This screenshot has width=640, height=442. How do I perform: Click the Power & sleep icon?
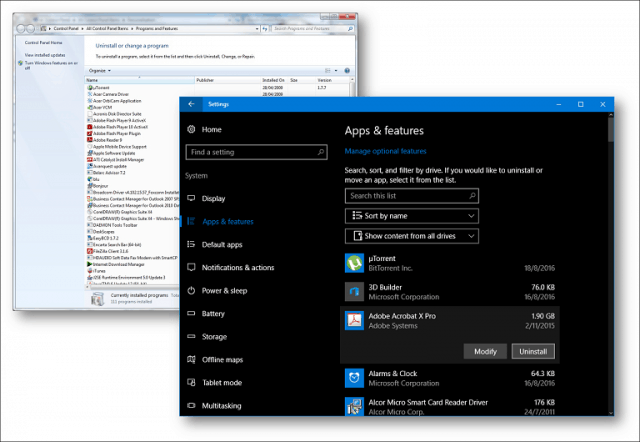191,290
